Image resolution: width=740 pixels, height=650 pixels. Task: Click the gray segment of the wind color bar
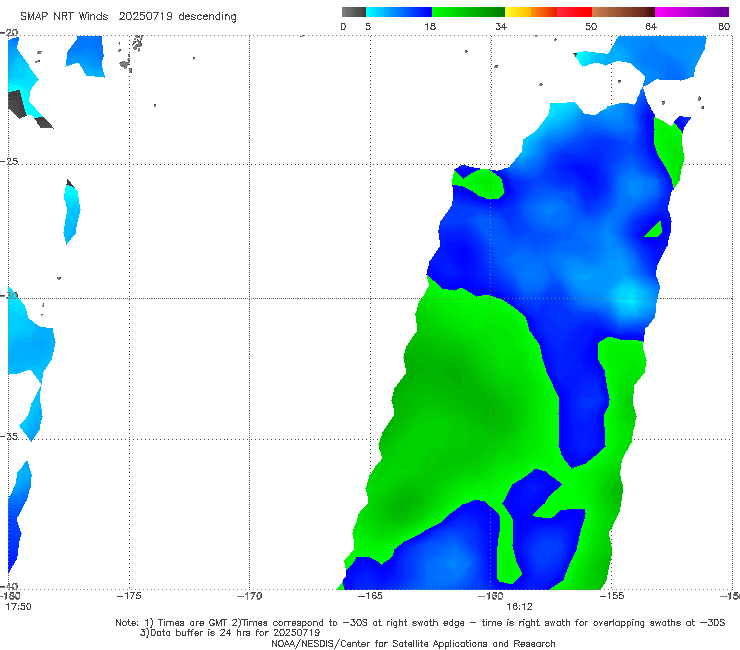353,12
